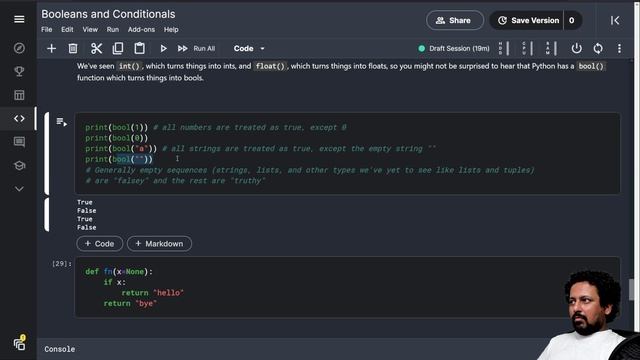The width and height of the screenshot is (640, 360).
Task: Add a markdown cell with + Markdown
Action: [159, 244]
